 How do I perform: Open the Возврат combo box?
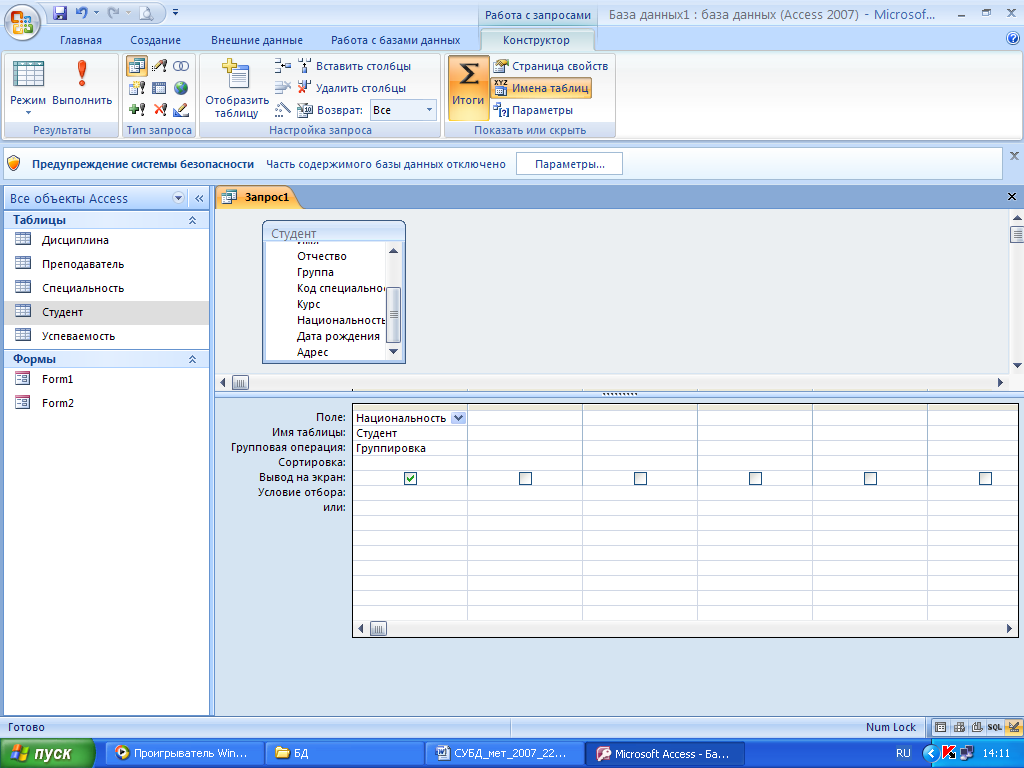click(403, 110)
